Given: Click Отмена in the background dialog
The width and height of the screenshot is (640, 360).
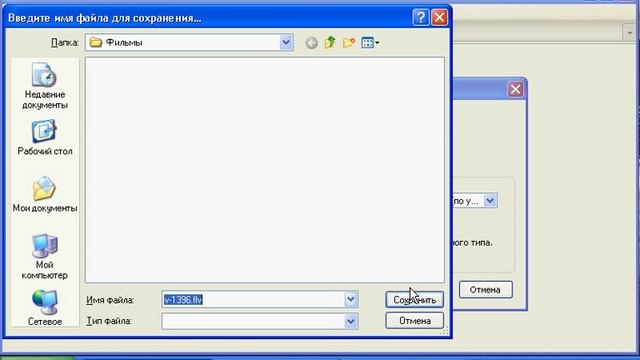Looking at the screenshot, I should tap(485, 290).
